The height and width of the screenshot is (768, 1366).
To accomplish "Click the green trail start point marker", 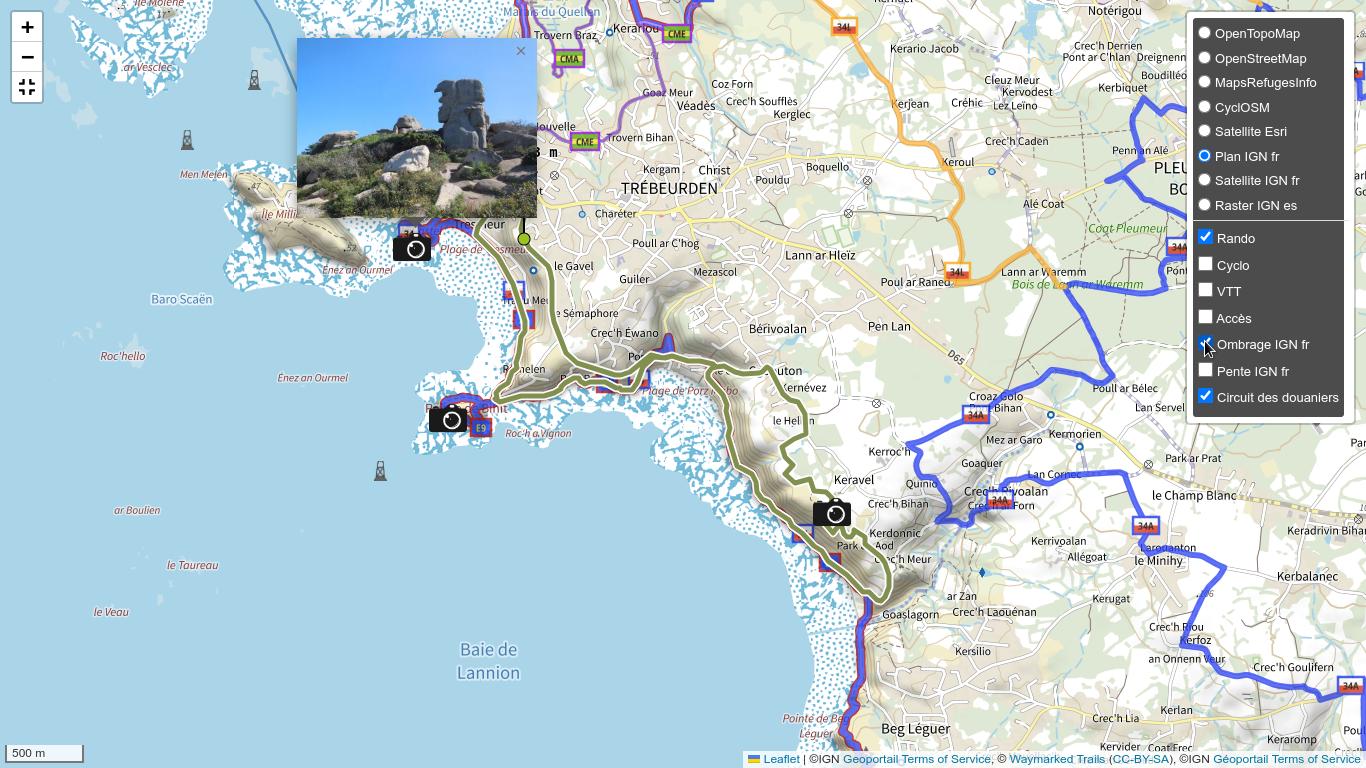I will pos(524,239).
